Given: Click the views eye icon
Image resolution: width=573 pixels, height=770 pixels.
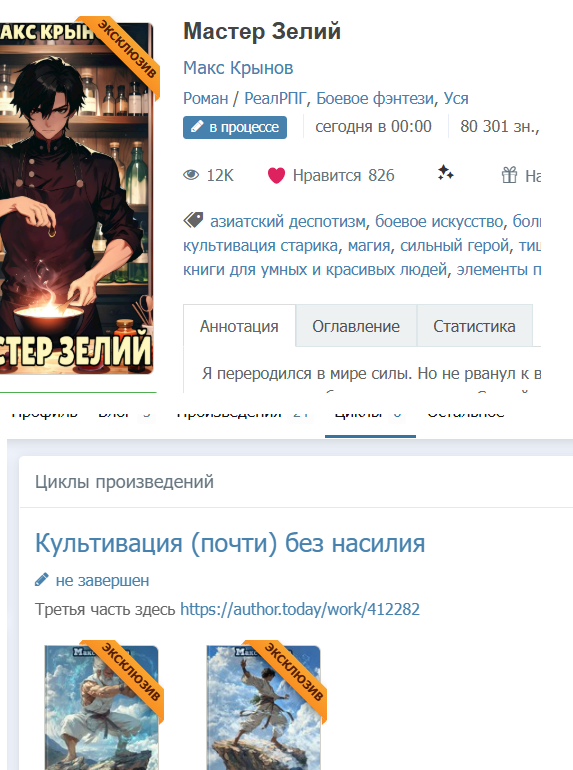Looking at the screenshot, I should [191, 175].
